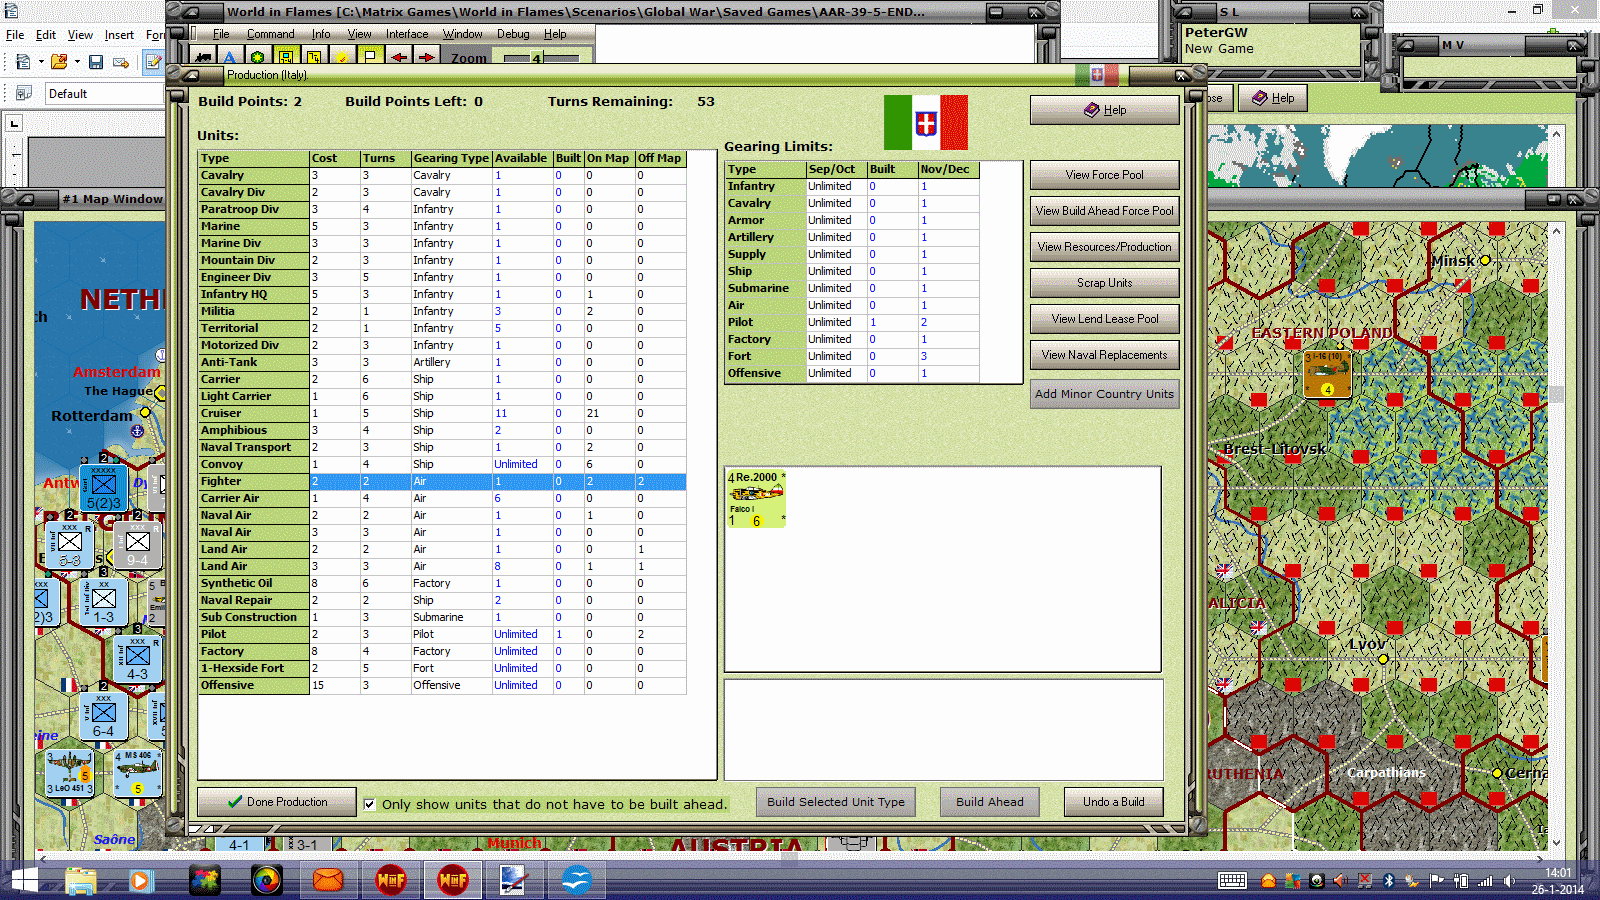Click Build Ahead button
1600x900 pixels.
(990, 802)
